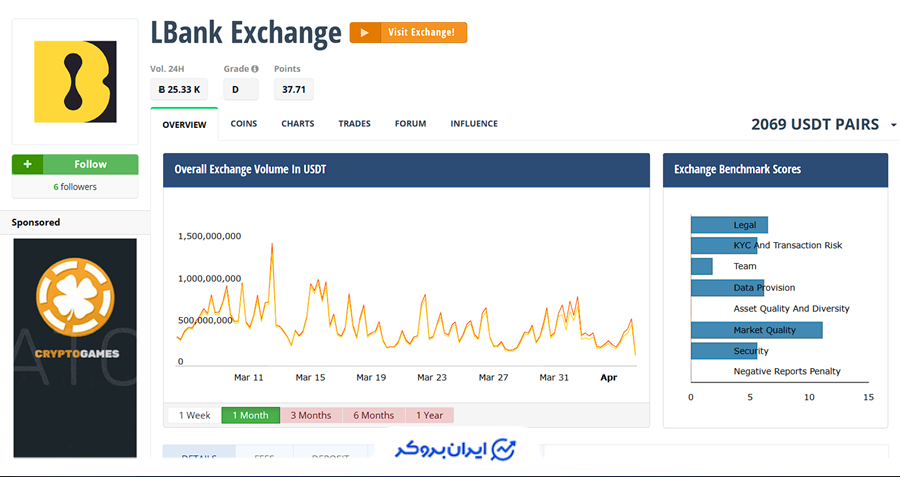Viewport: 900px width, 477px height.
Task: Open the 6 followers link
Action: coord(74,187)
